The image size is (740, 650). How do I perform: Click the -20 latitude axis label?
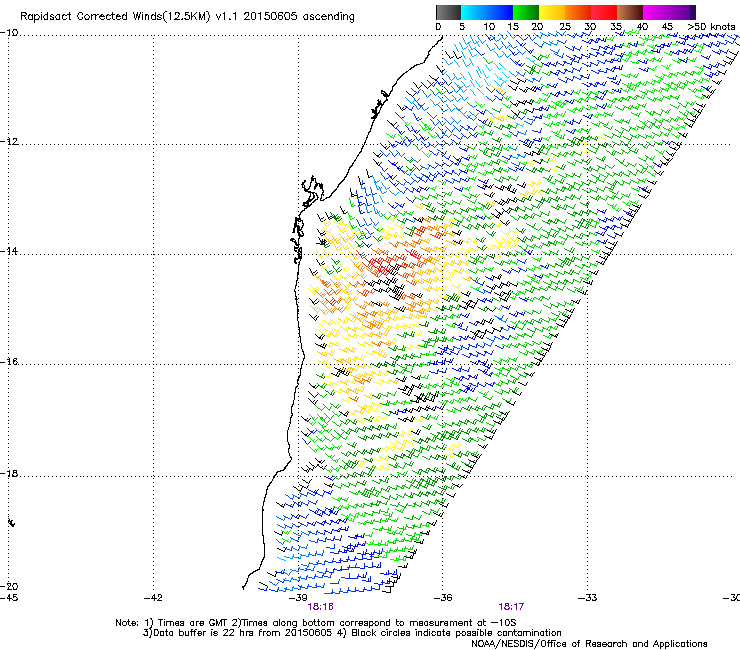click(9, 587)
